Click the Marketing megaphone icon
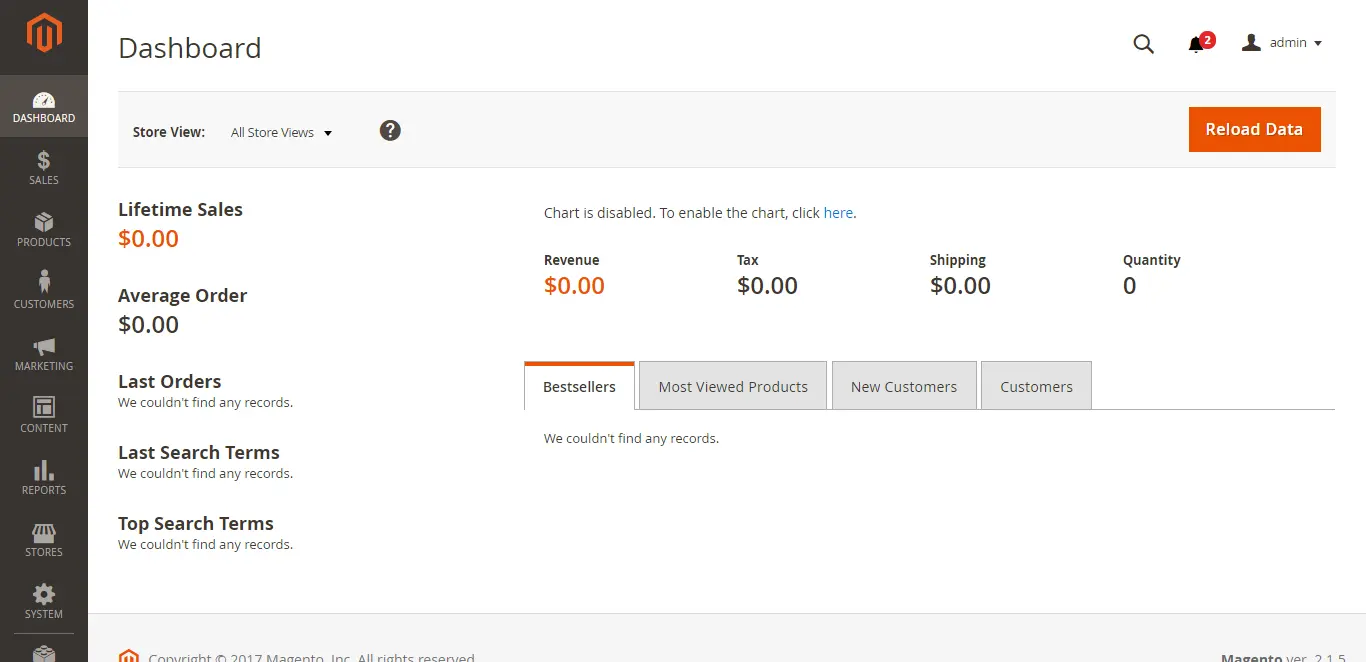 pyautogui.click(x=43, y=353)
